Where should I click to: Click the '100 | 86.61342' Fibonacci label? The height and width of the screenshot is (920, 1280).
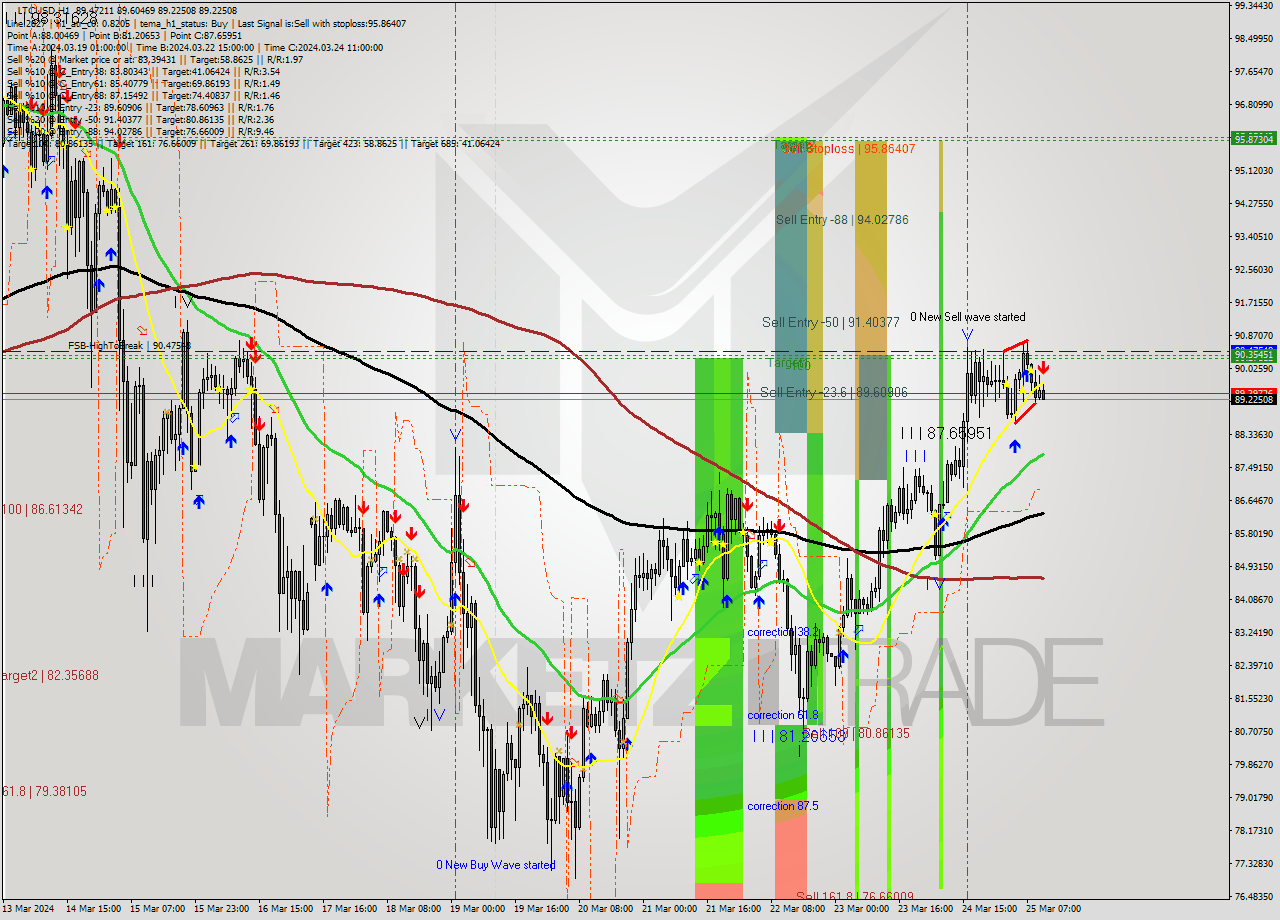42,509
